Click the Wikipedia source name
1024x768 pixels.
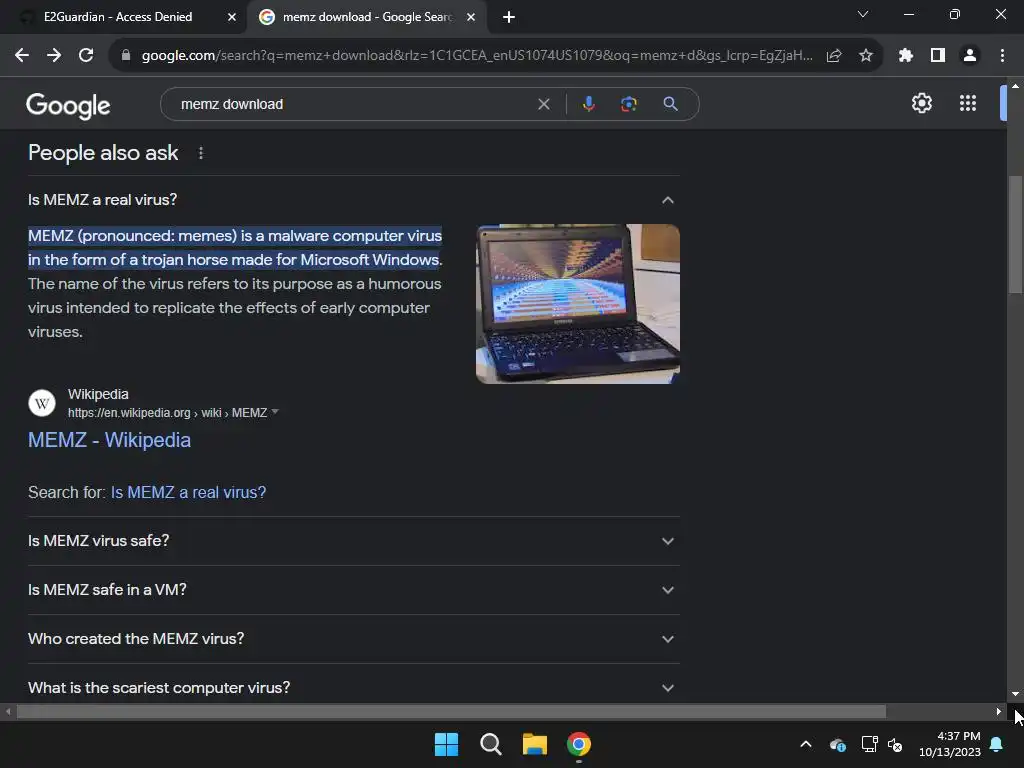point(98,394)
